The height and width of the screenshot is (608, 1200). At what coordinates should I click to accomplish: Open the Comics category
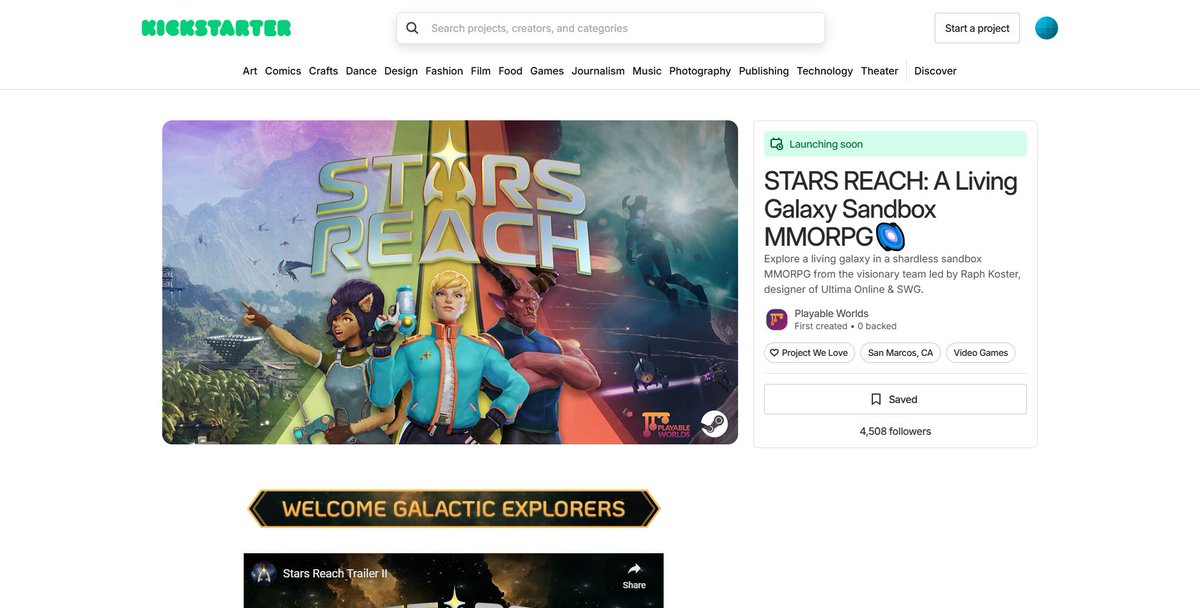coord(283,71)
